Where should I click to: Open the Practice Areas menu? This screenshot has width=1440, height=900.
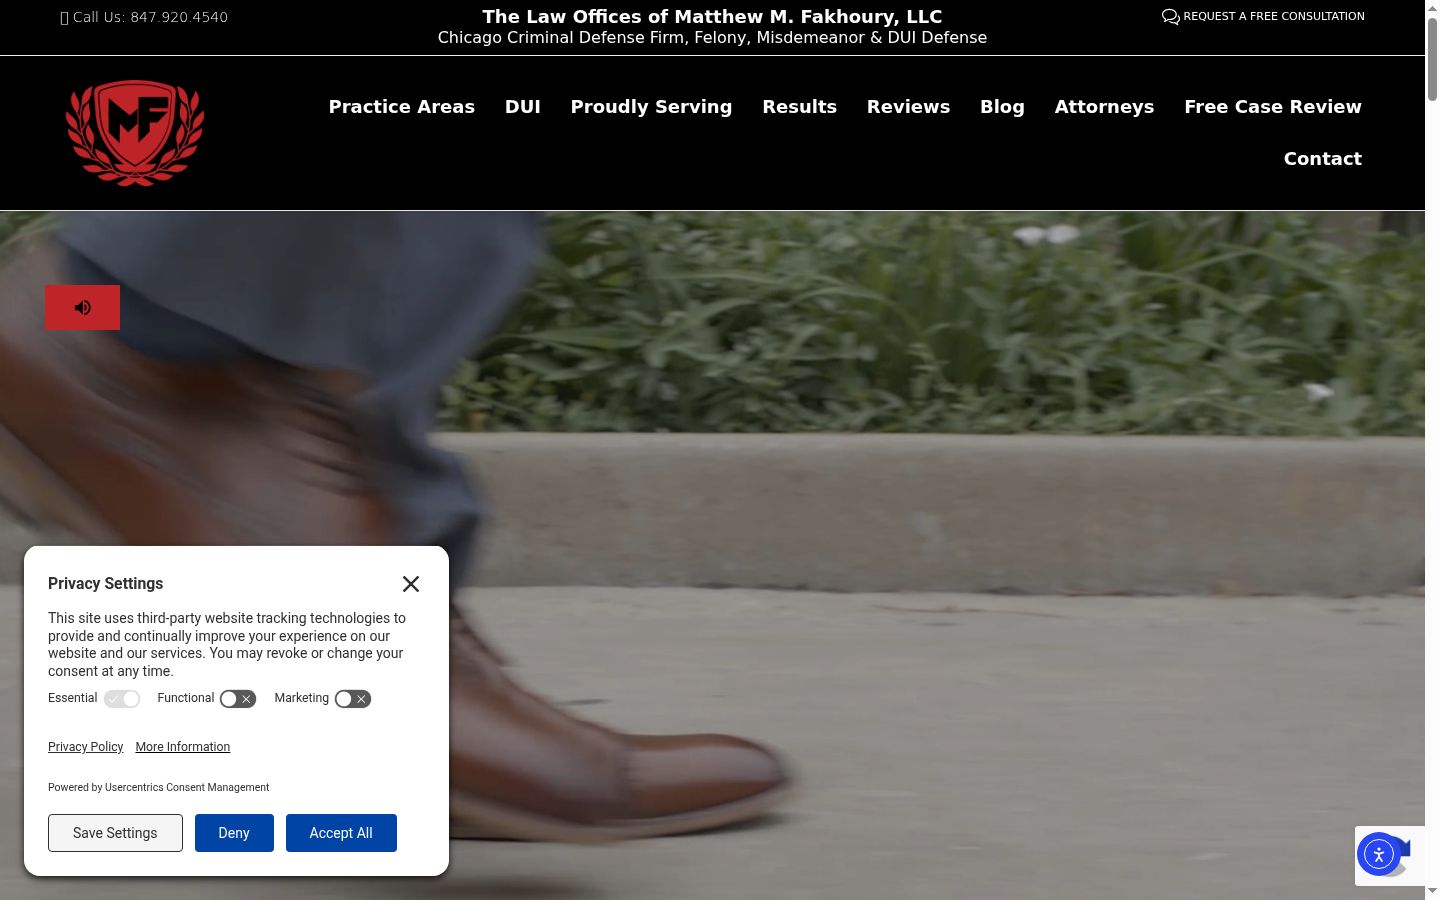(x=402, y=107)
